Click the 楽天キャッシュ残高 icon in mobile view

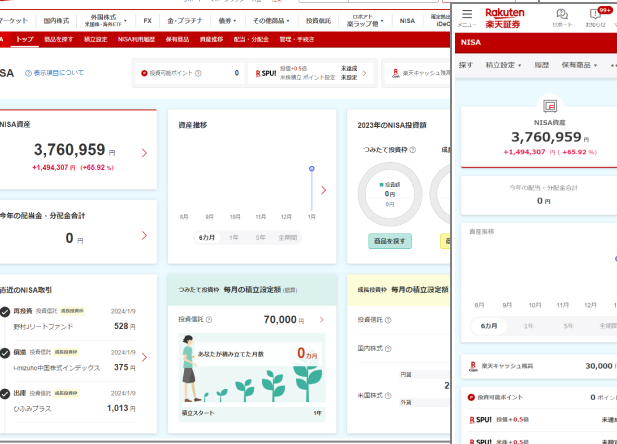coord(473,366)
